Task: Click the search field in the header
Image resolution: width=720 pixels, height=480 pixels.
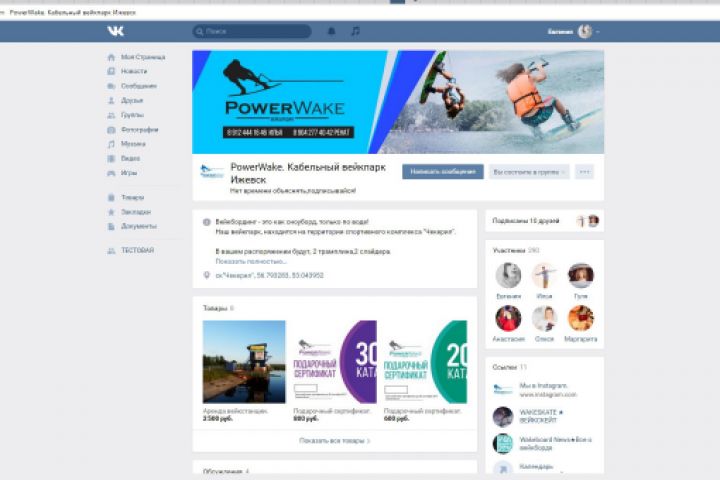Action: click(x=252, y=31)
